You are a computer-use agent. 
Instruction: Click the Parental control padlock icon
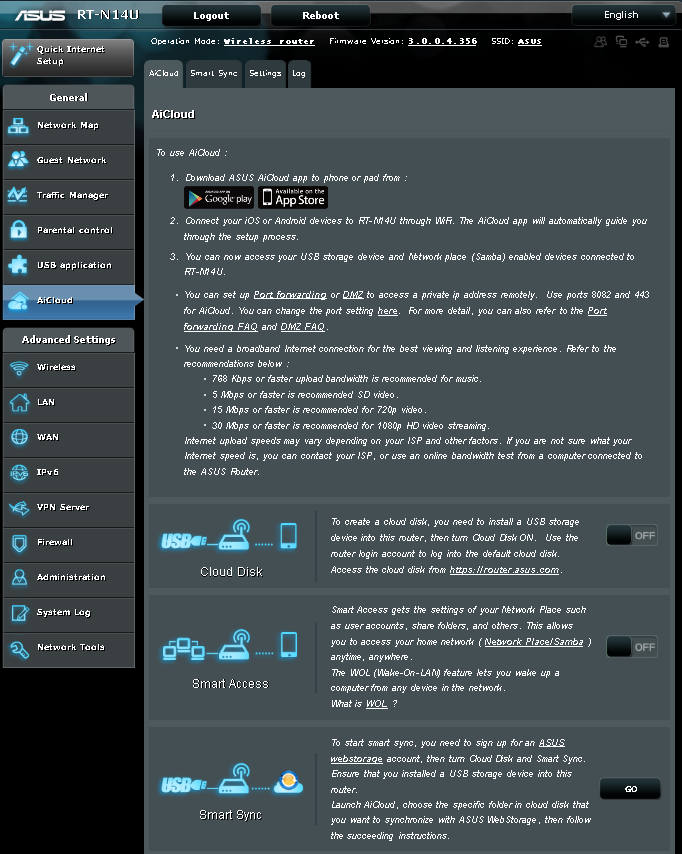(19, 229)
